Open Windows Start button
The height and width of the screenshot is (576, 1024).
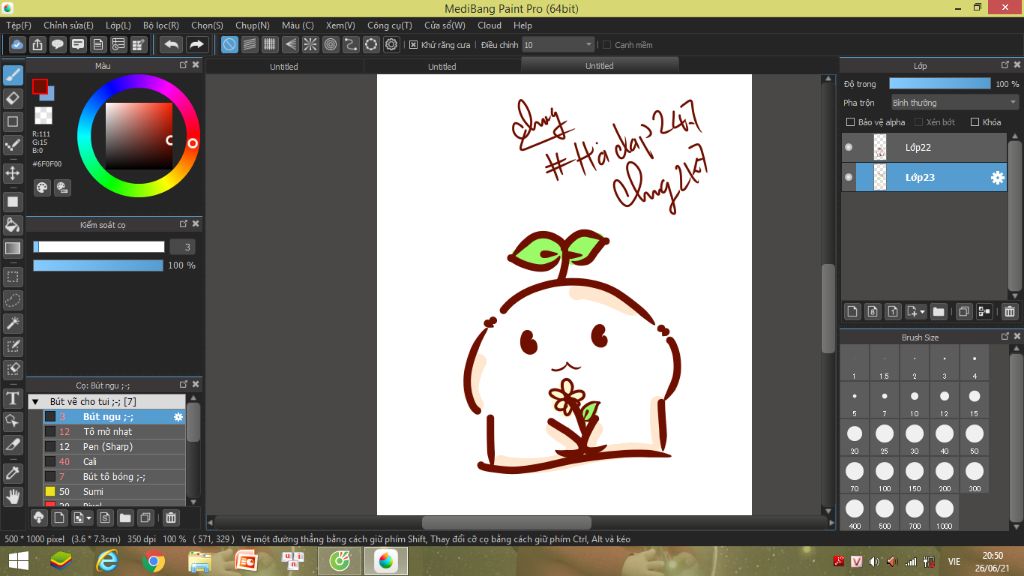18,562
